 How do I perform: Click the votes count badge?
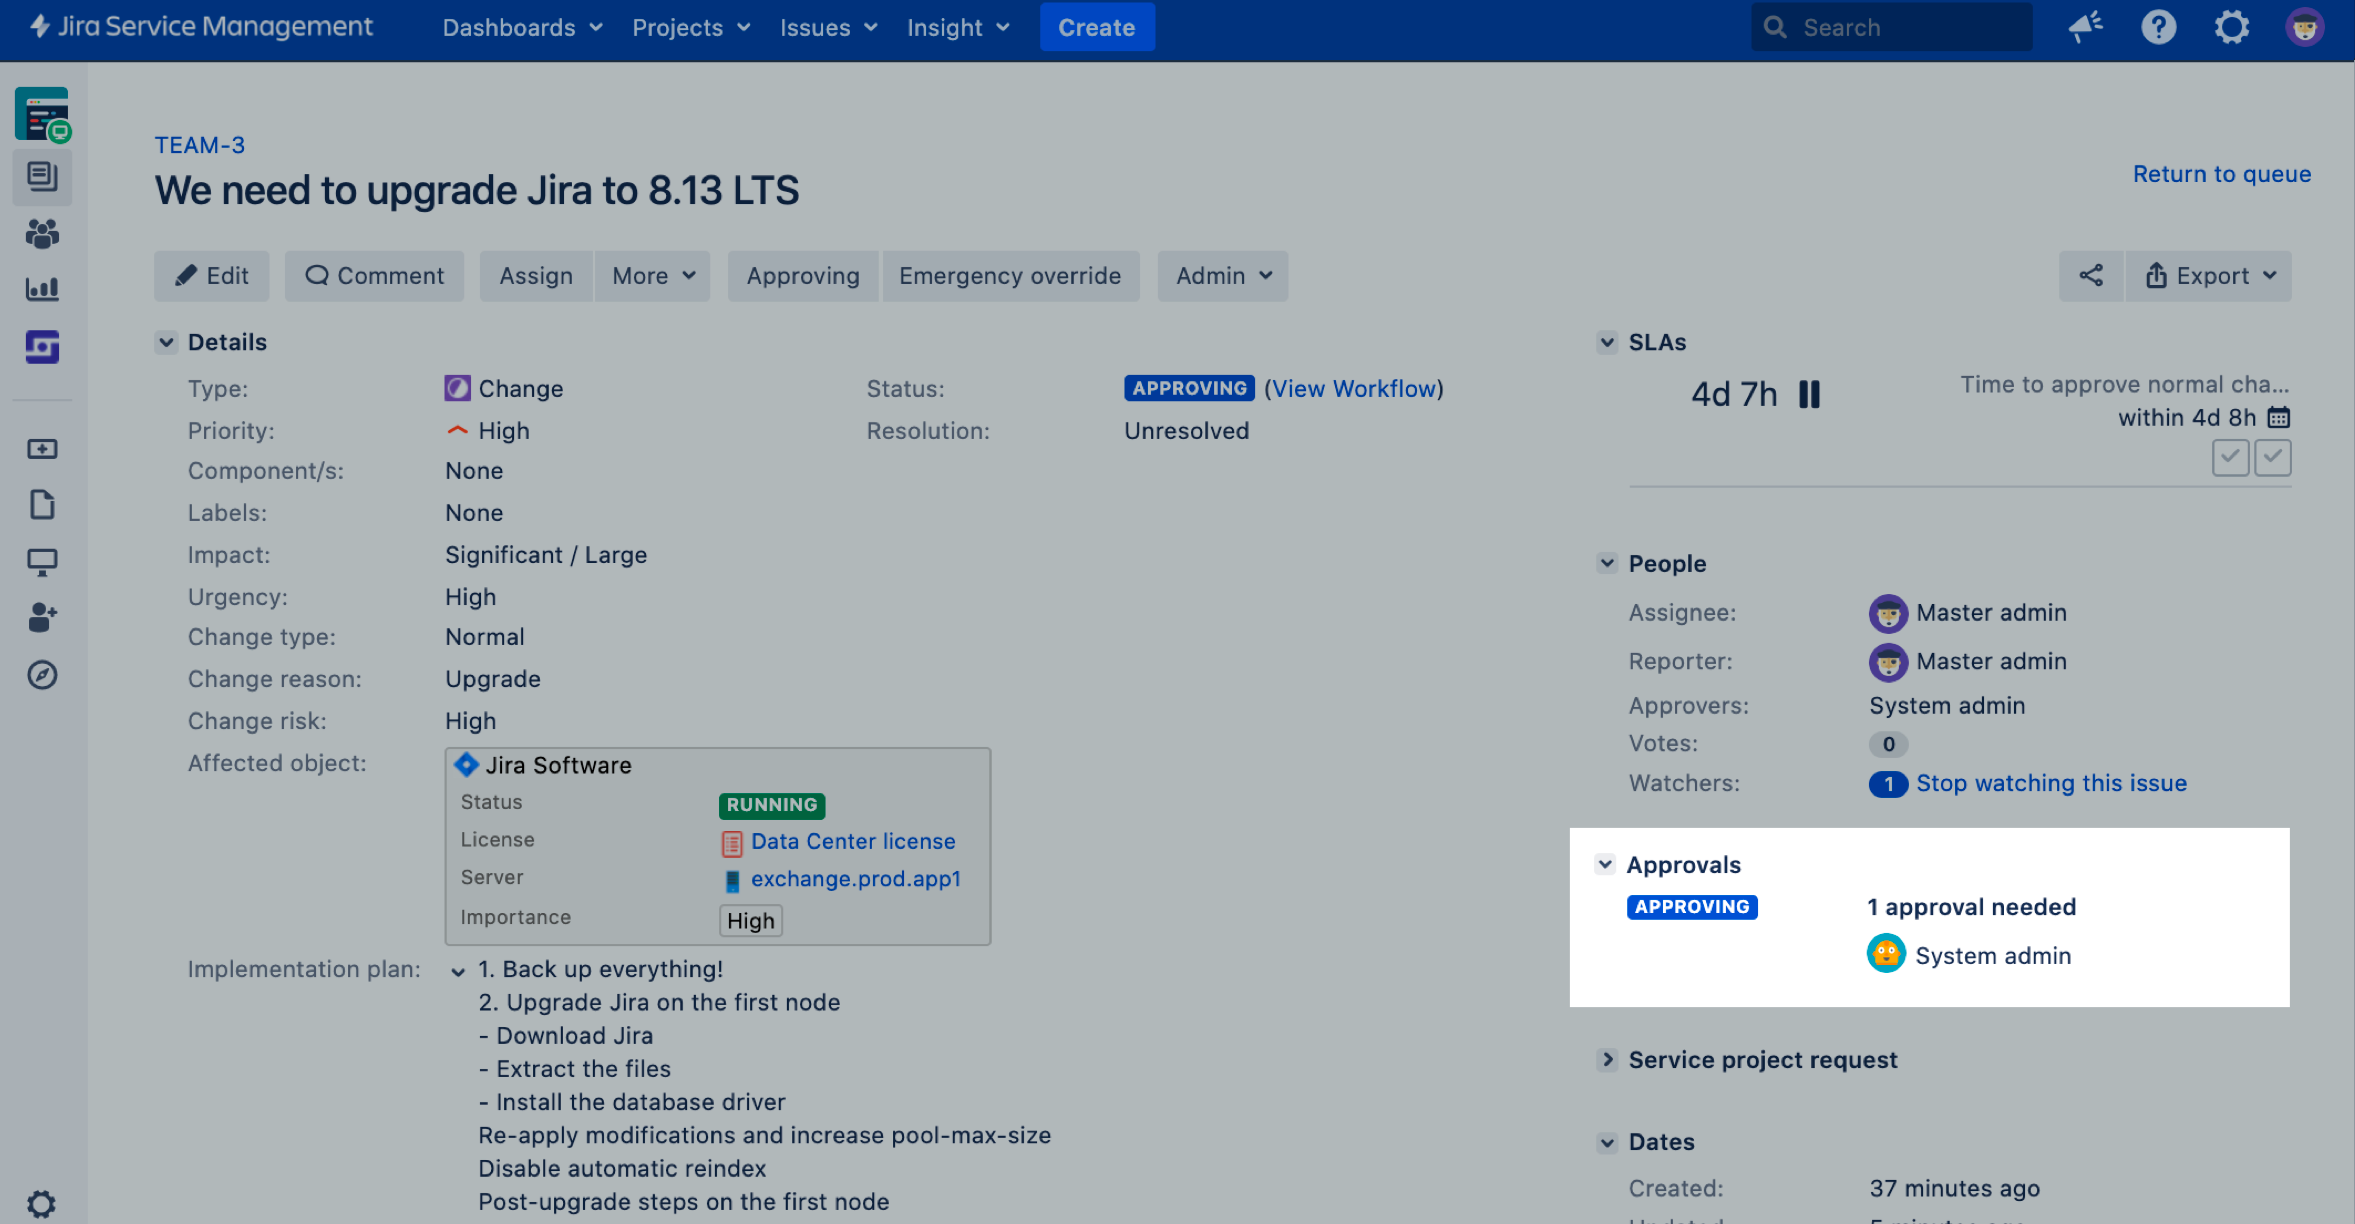1888,744
